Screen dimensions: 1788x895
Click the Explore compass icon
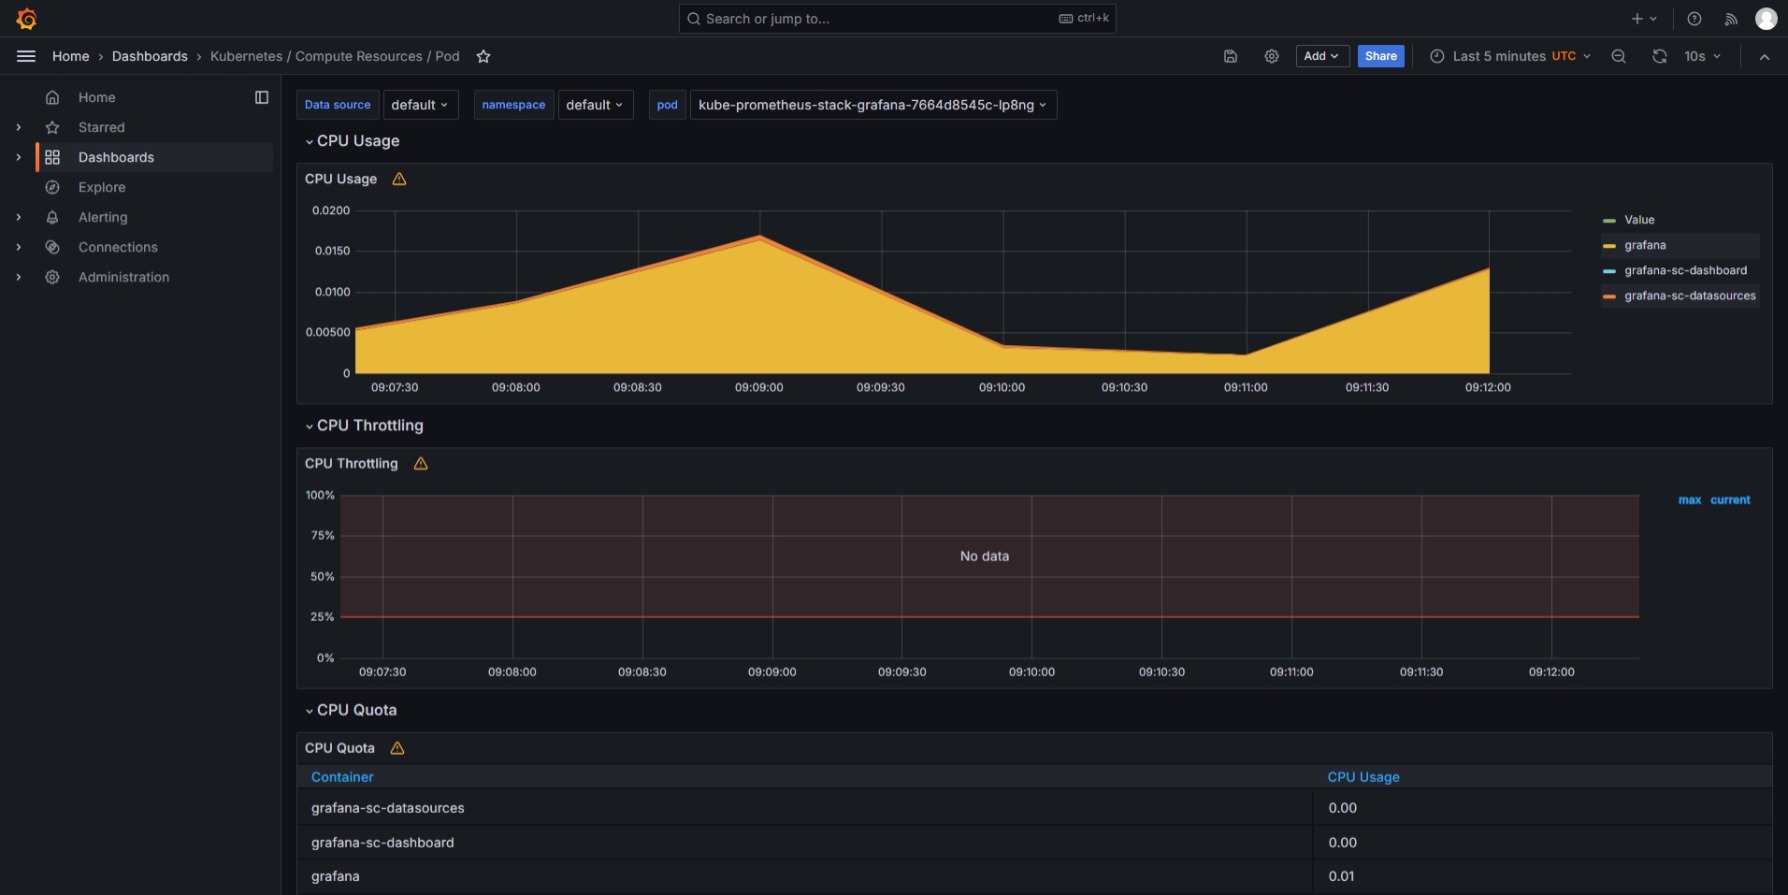click(x=53, y=187)
